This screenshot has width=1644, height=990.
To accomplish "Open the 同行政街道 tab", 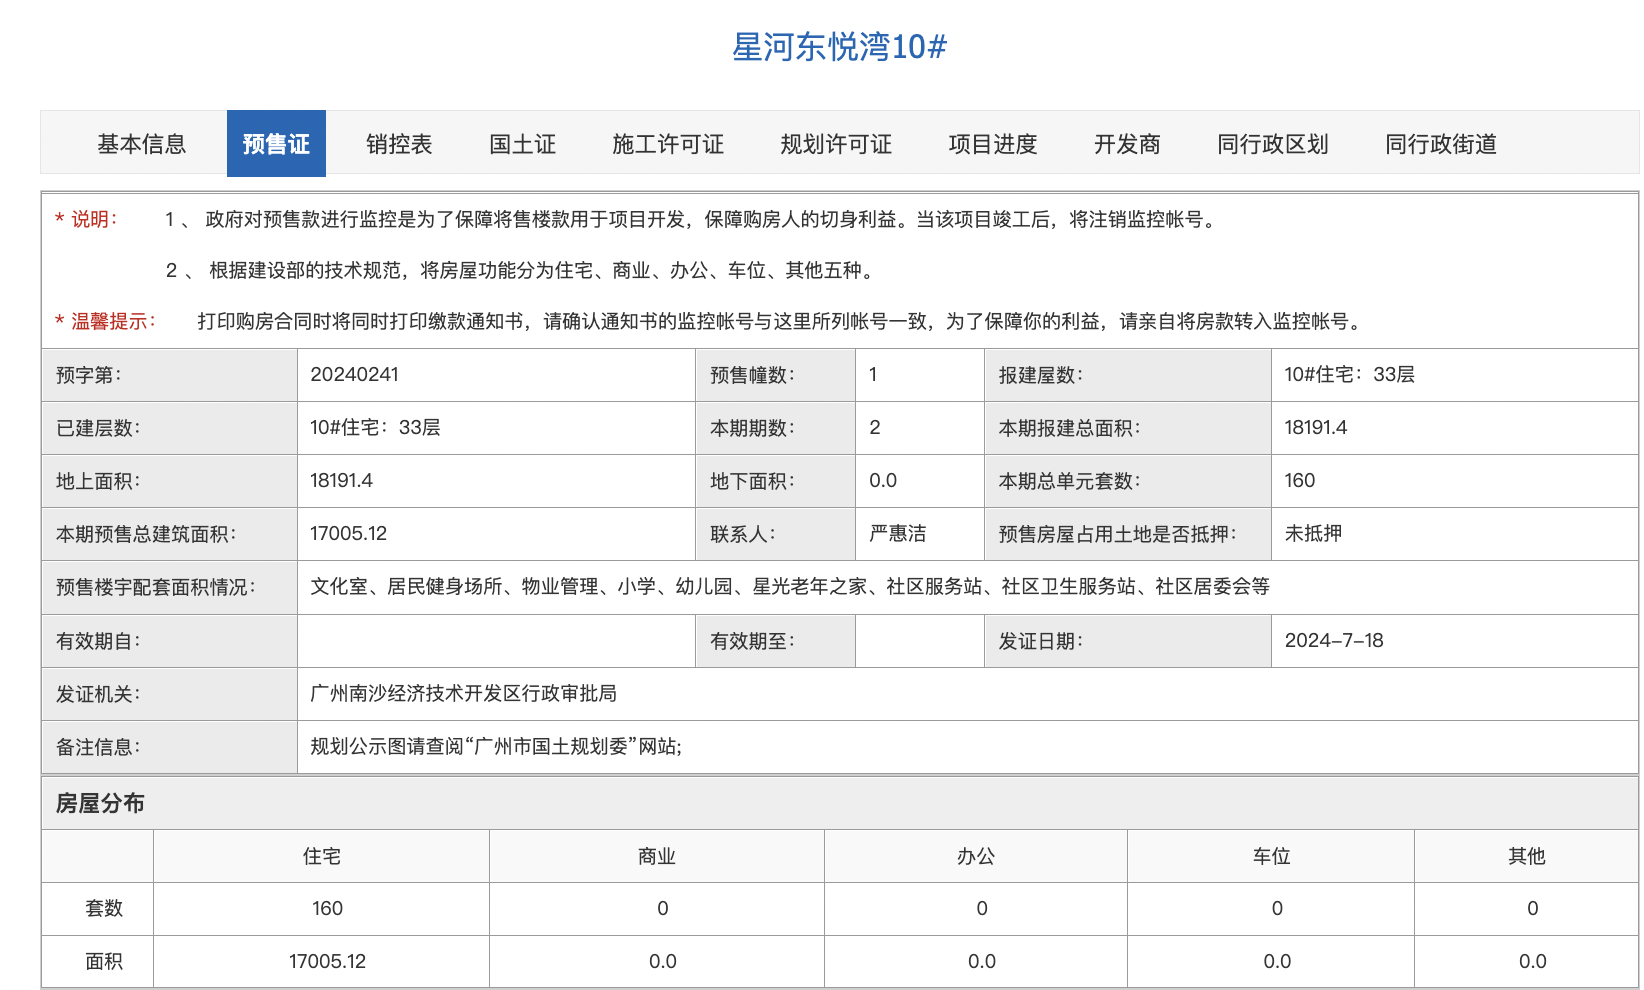I will 1441,144.
